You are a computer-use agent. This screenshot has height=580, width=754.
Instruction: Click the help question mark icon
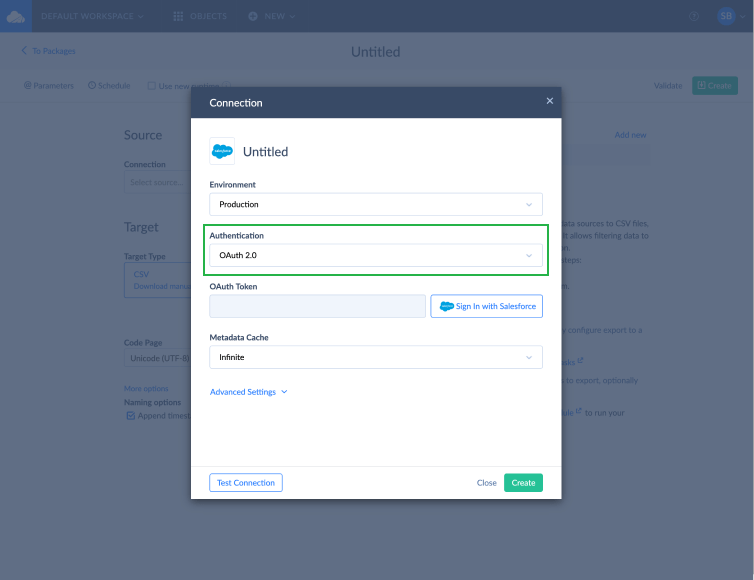[x=693, y=16]
